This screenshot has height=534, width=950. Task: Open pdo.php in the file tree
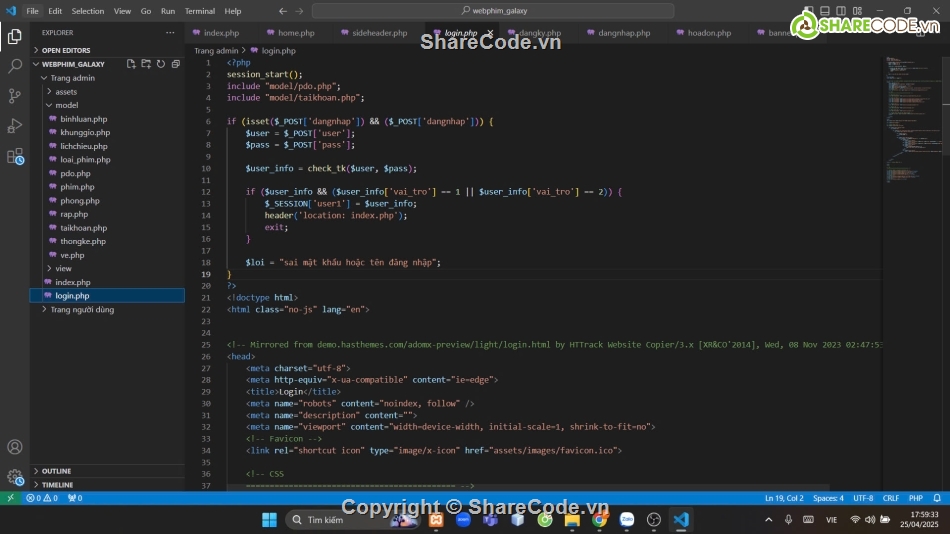tap(75, 173)
